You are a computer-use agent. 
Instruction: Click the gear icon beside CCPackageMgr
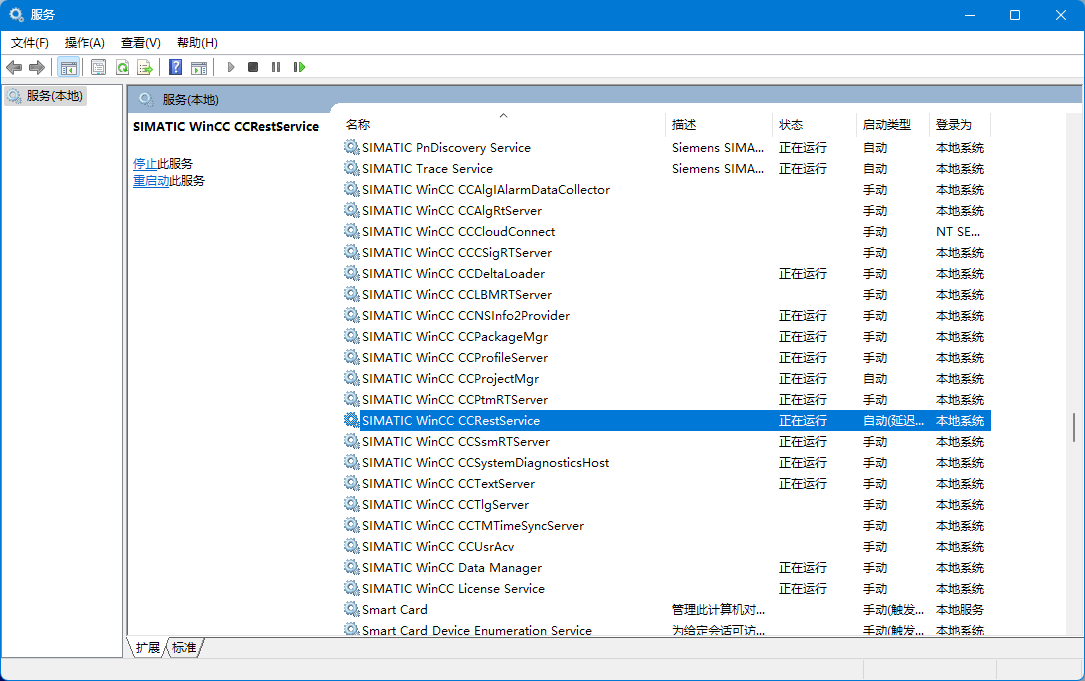pyautogui.click(x=352, y=336)
